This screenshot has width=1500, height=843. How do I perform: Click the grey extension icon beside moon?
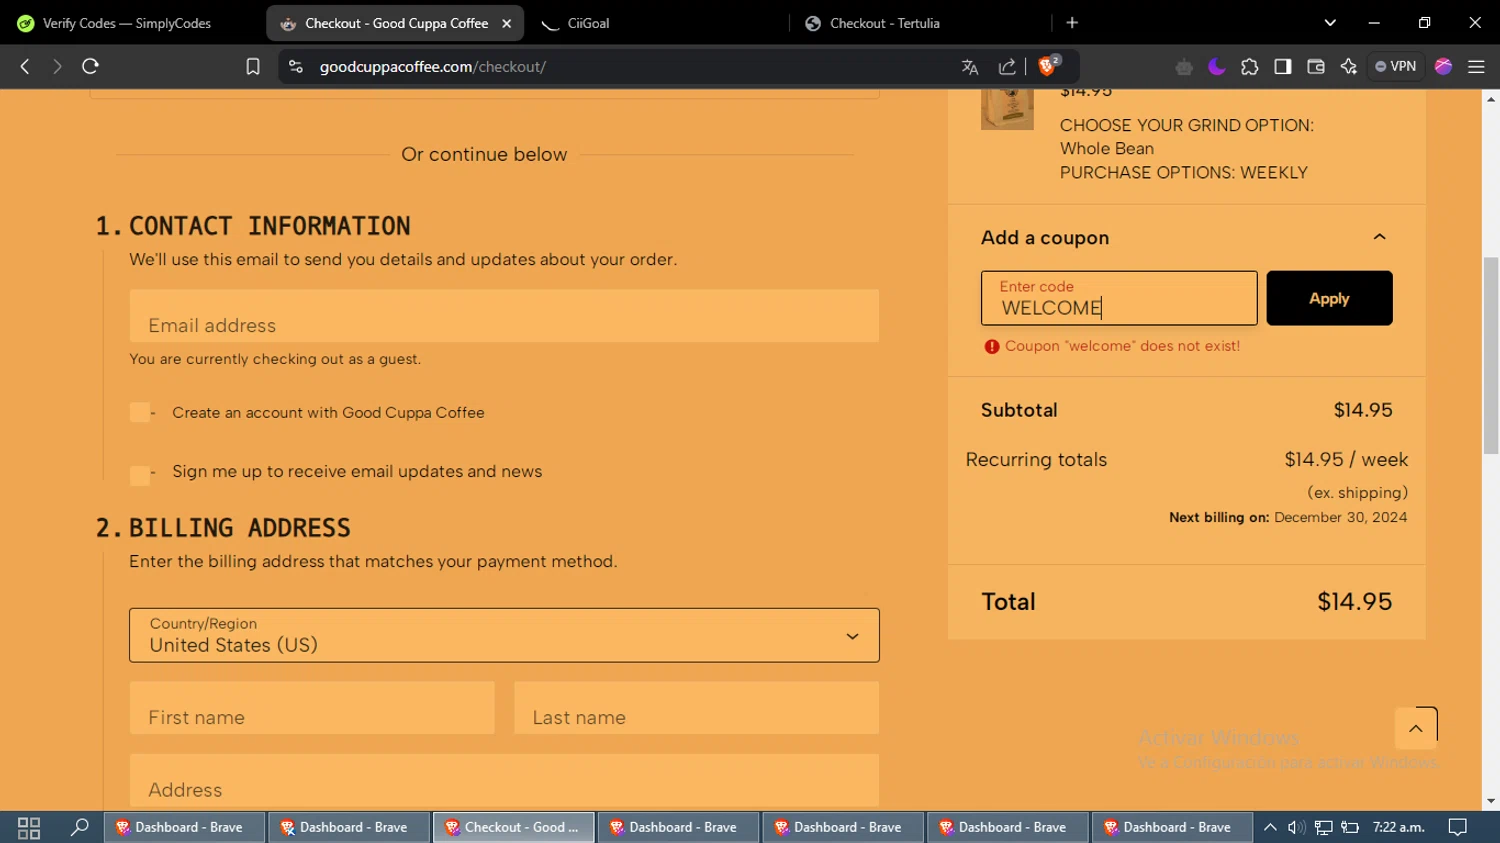coord(1184,67)
